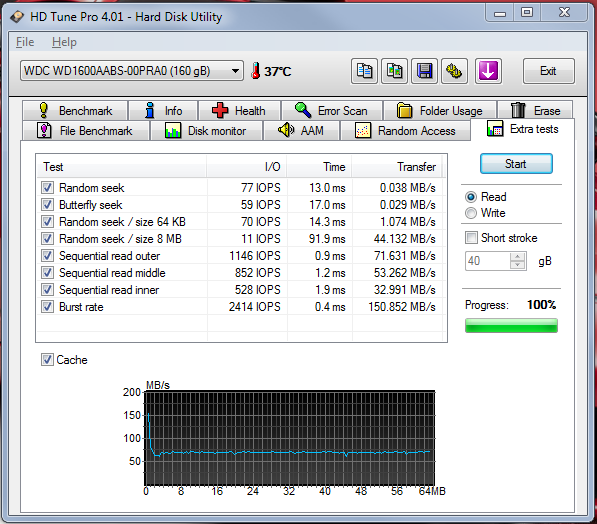Toggle Random seek / size 64 KB checkbox
The width and height of the screenshot is (597, 524).
(47, 222)
